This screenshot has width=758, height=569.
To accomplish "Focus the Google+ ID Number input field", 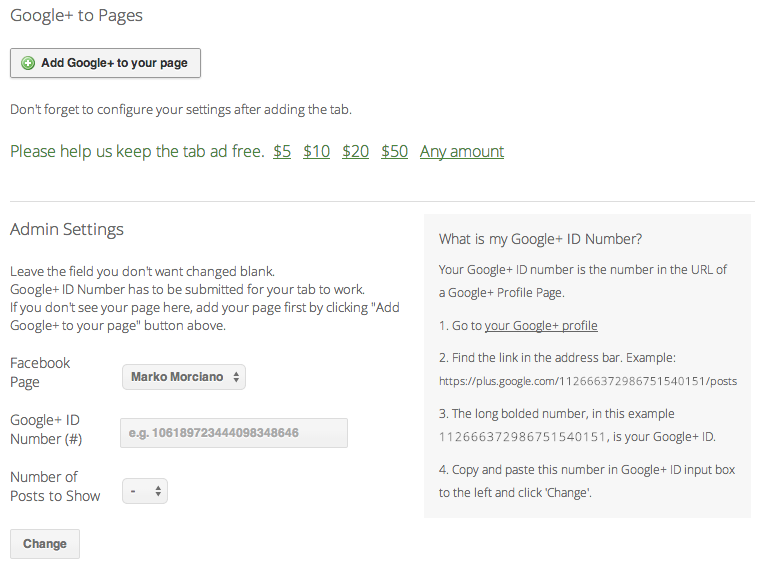I will [x=234, y=433].
